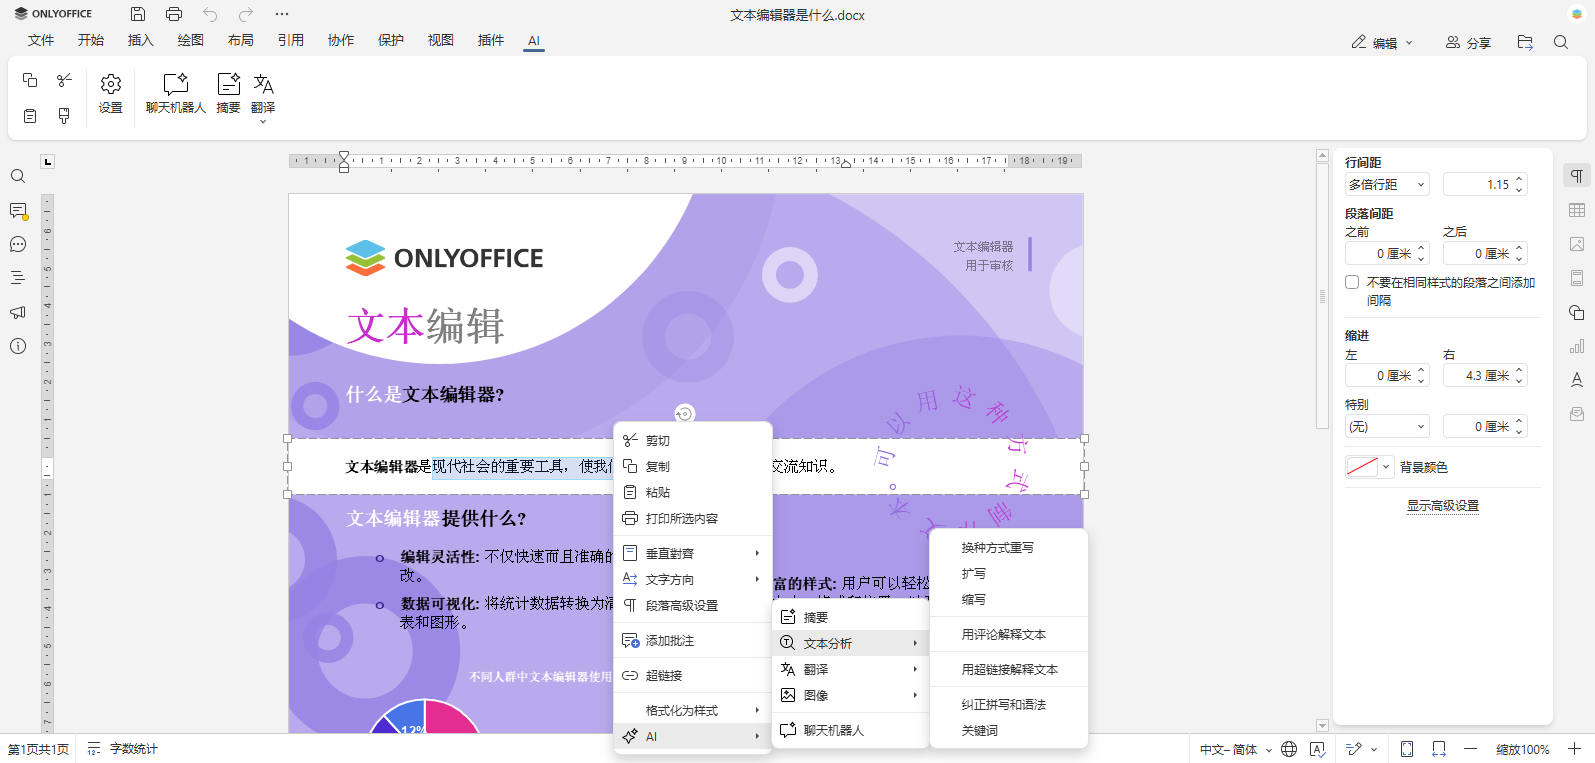Open the 编辑 editing mode dropdown
1595x763 pixels.
click(x=1382, y=42)
